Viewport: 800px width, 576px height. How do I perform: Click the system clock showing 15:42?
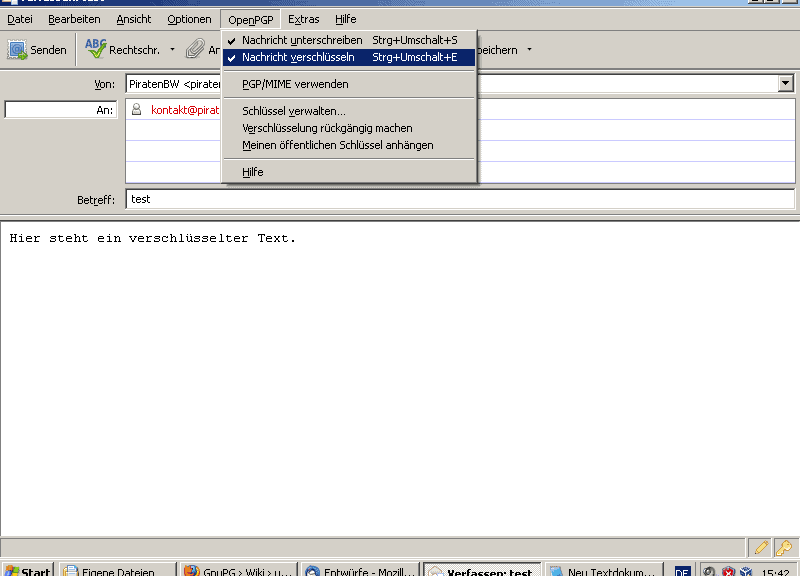coord(775,572)
